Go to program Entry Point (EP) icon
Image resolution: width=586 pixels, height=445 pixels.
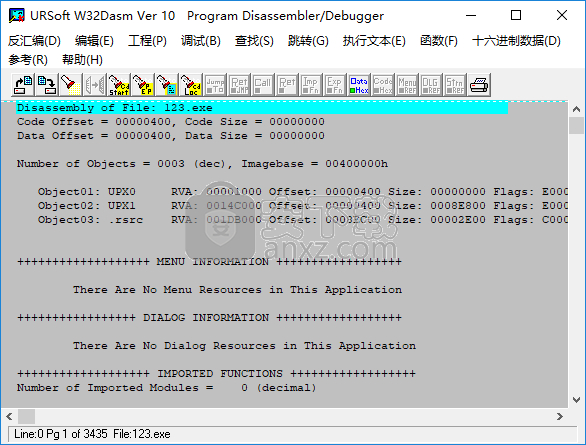pyautogui.click(x=143, y=85)
